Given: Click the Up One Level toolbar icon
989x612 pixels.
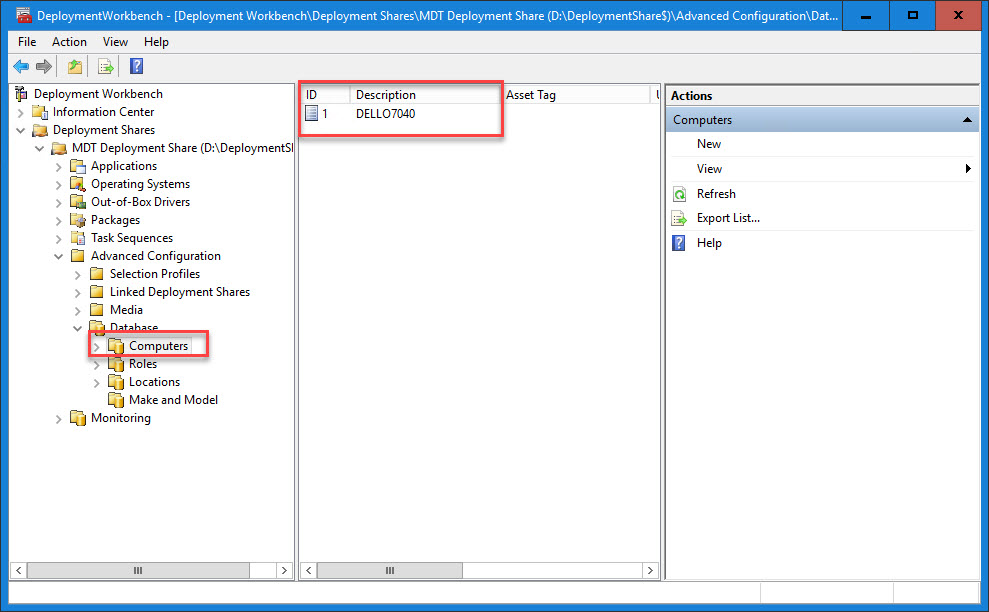Looking at the screenshot, I should point(75,67).
